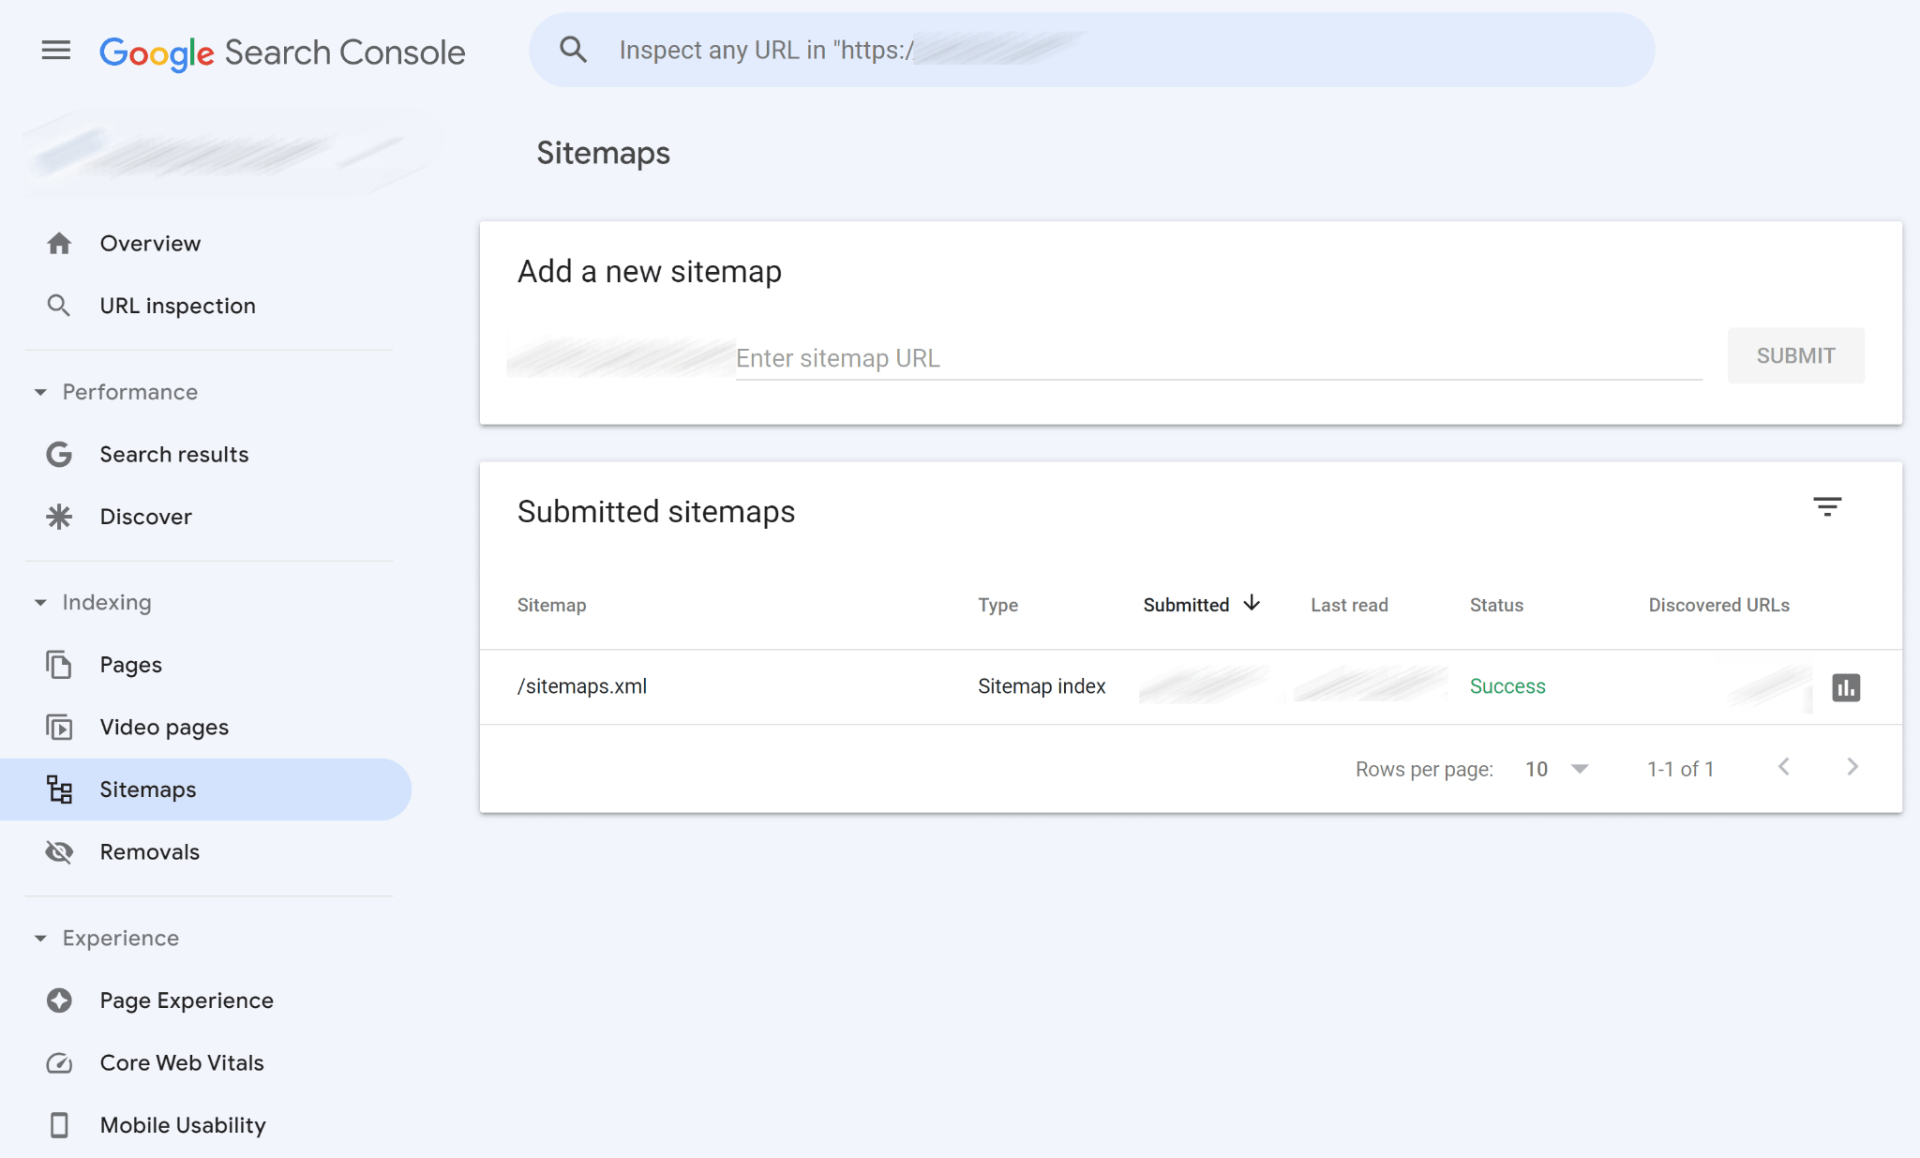The image size is (1920, 1158).
Task: Click the Discovered URLs column header
Action: click(1719, 605)
